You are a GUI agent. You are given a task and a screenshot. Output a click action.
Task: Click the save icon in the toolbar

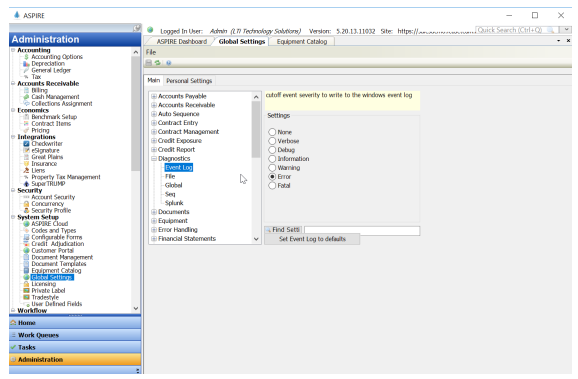tap(149, 63)
